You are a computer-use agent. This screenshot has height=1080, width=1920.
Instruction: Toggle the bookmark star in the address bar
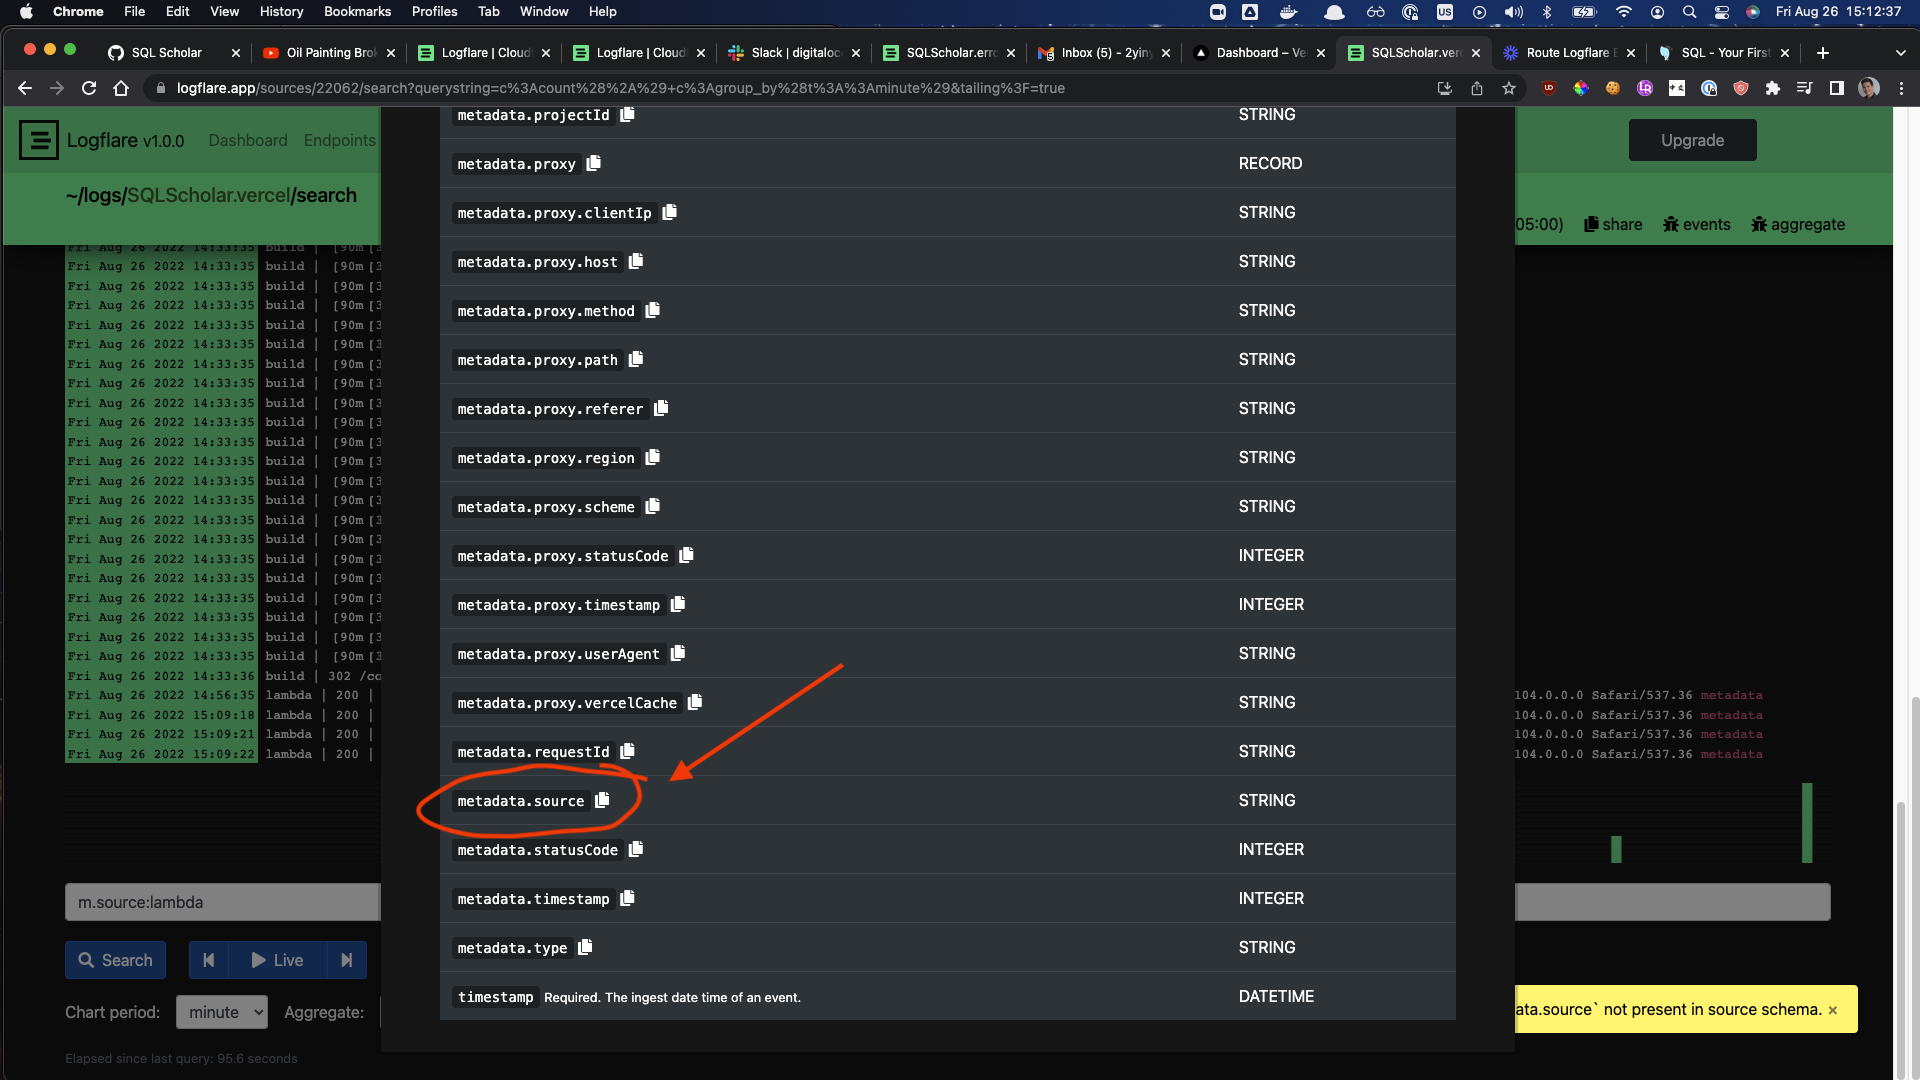(x=1509, y=88)
